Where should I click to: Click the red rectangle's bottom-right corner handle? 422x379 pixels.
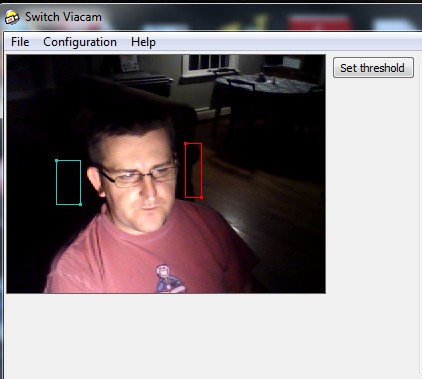pyautogui.click(x=201, y=197)
